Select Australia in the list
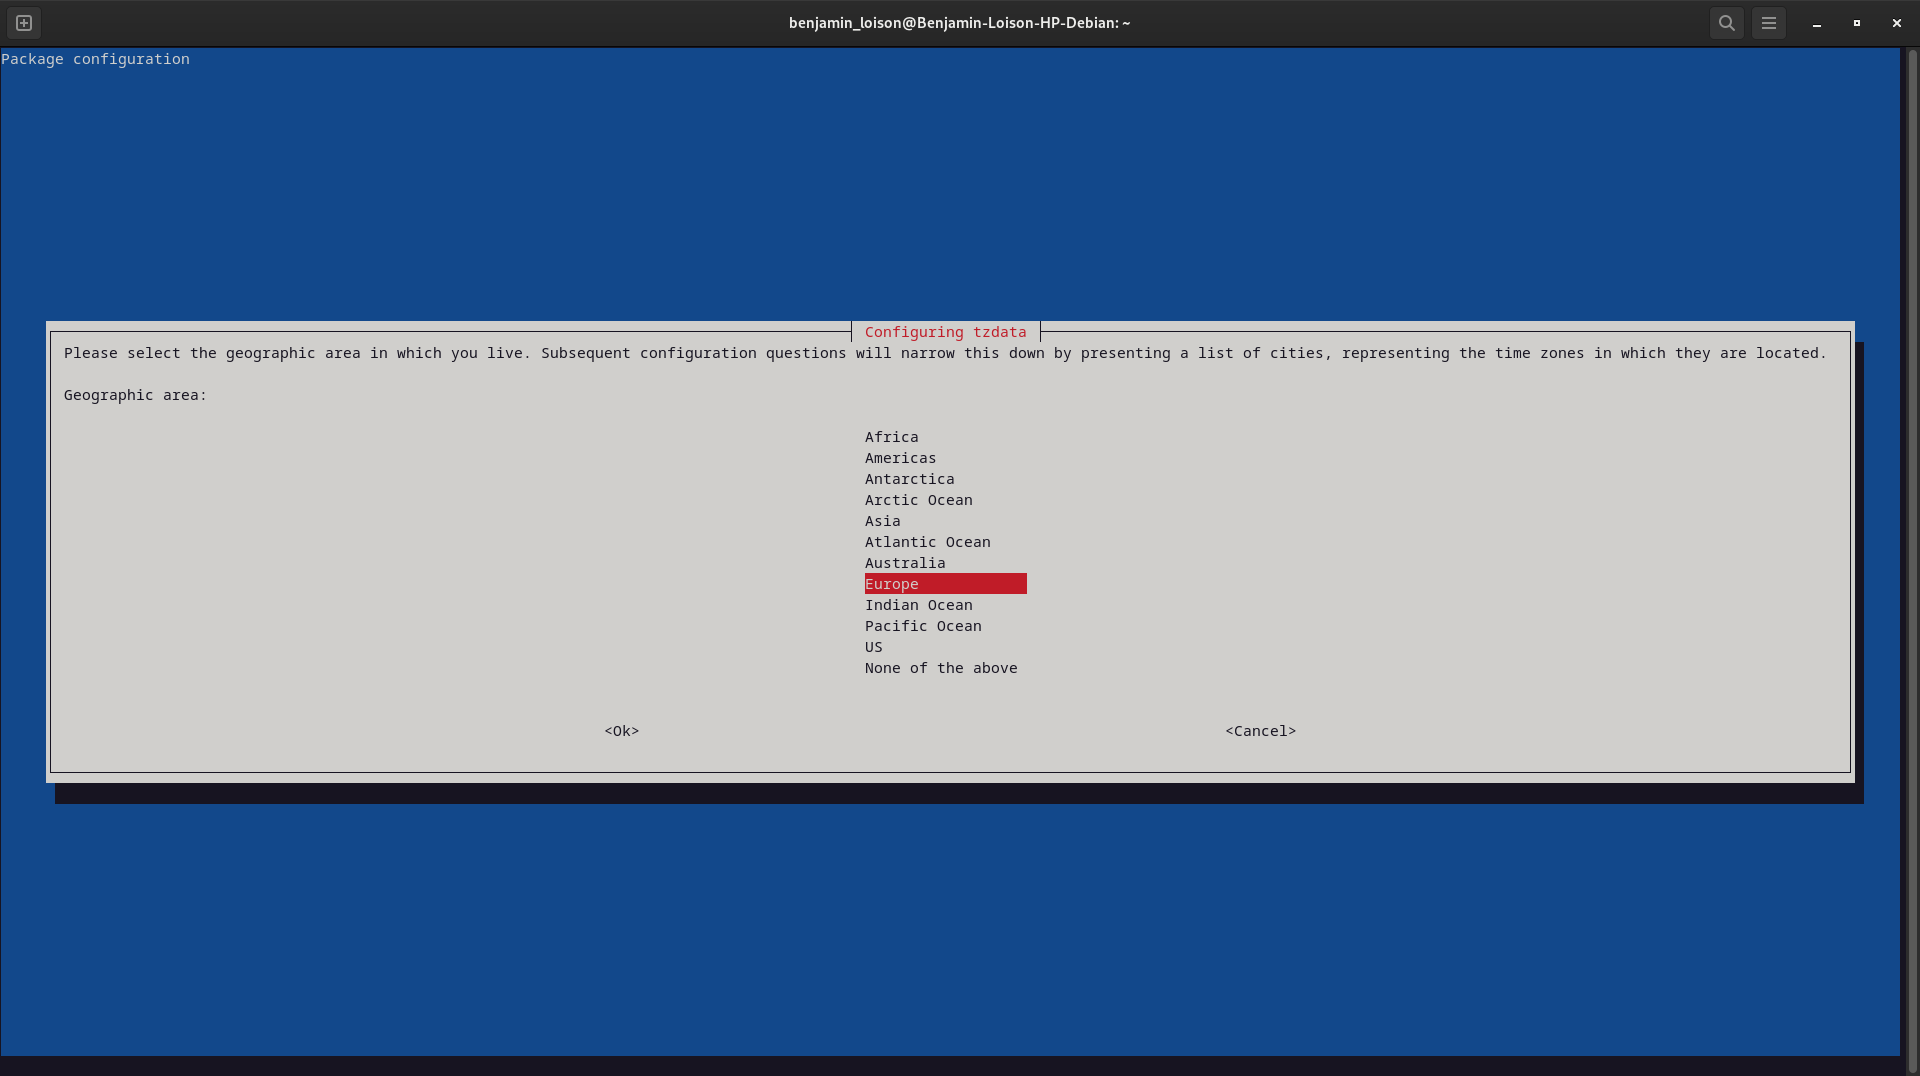Viewport: 1920px width, 1076px height. point(904,563)
